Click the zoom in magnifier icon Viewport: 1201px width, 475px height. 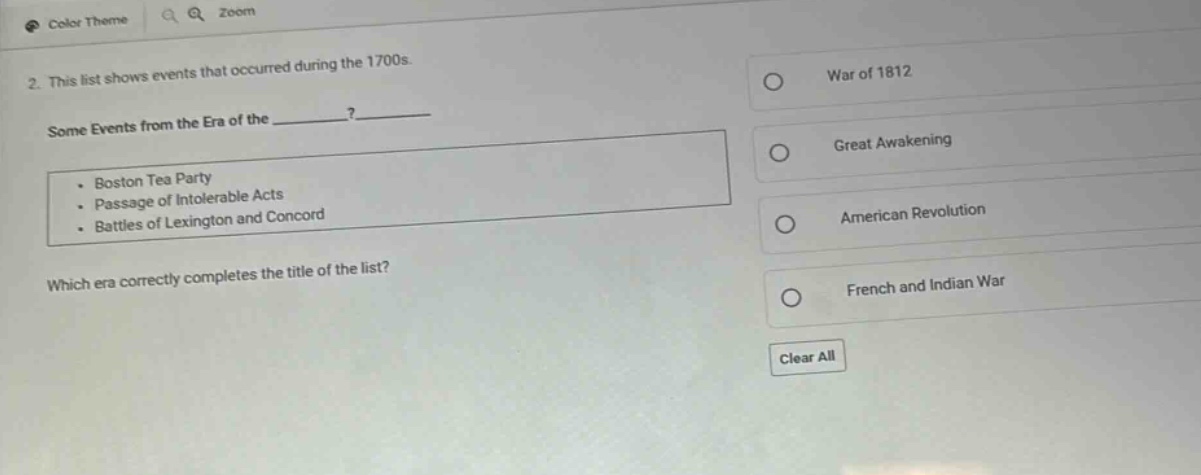(195, 14)
